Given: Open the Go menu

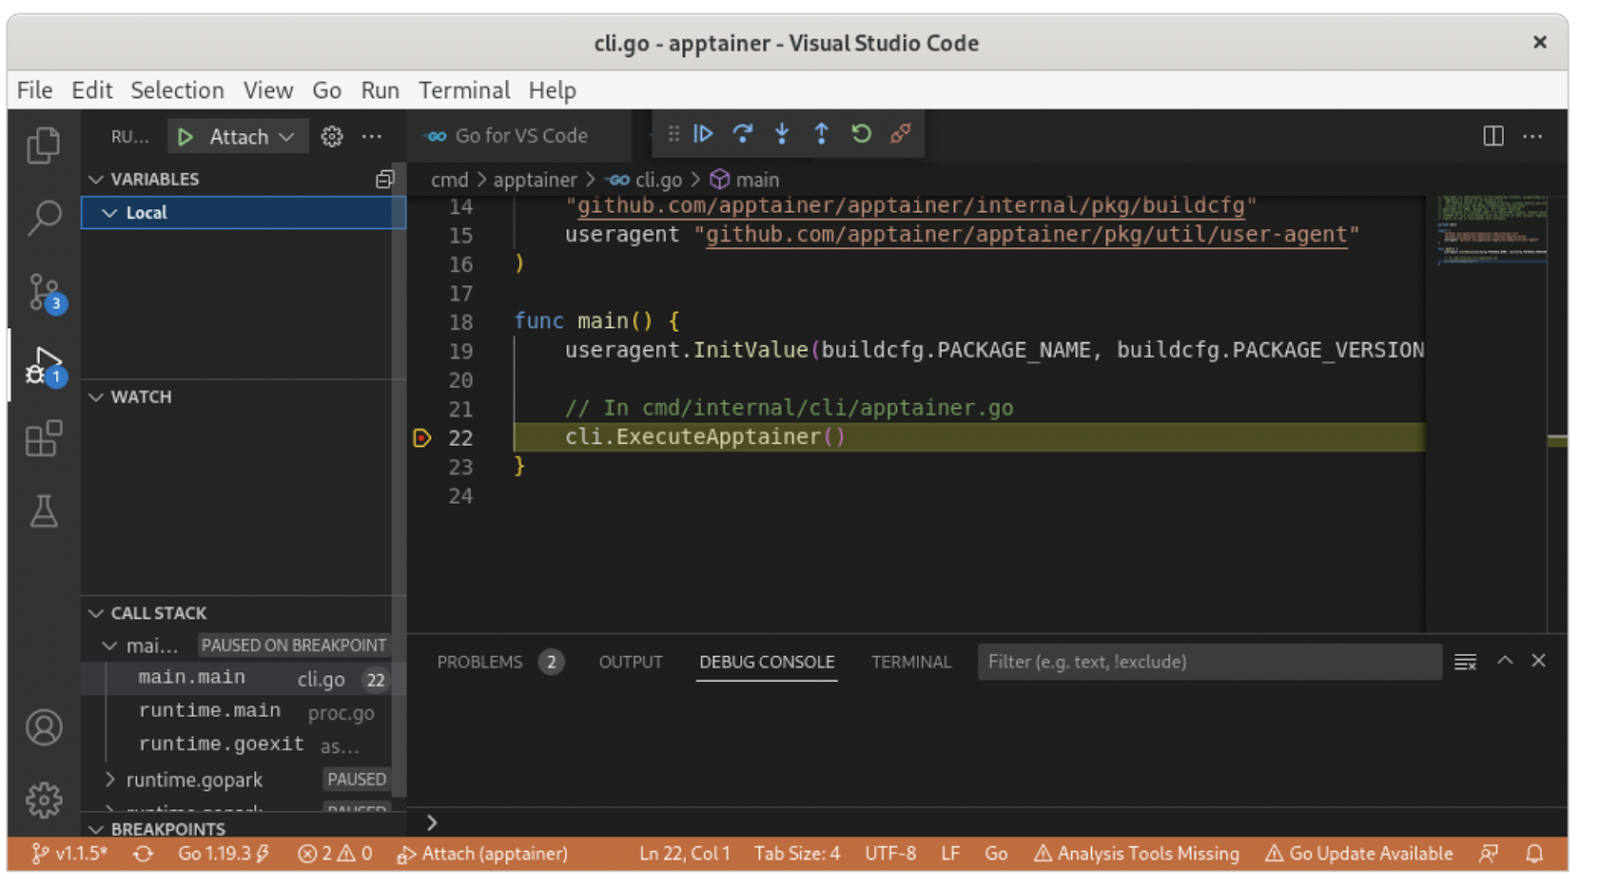Looking at the screenshot, I should (x=327, y=90).
